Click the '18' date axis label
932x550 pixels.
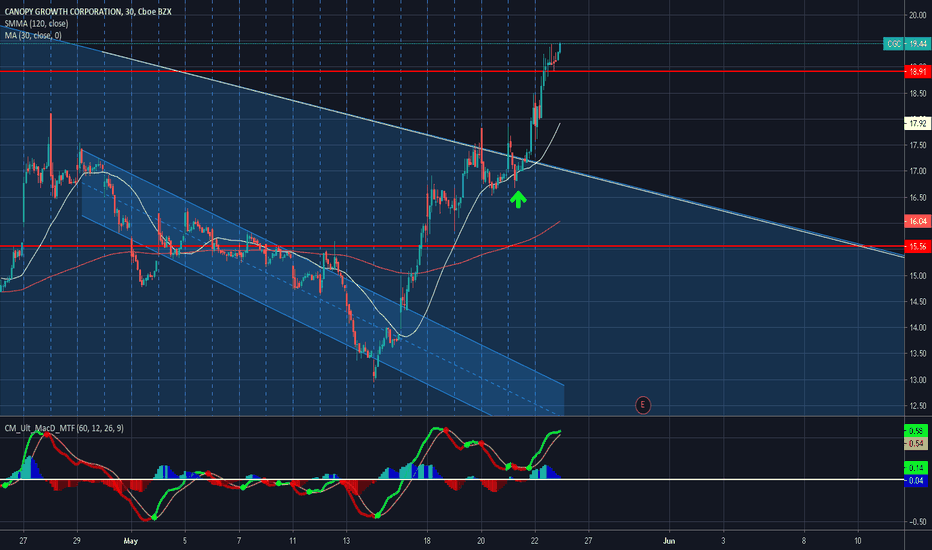click(x=427, y=541)
